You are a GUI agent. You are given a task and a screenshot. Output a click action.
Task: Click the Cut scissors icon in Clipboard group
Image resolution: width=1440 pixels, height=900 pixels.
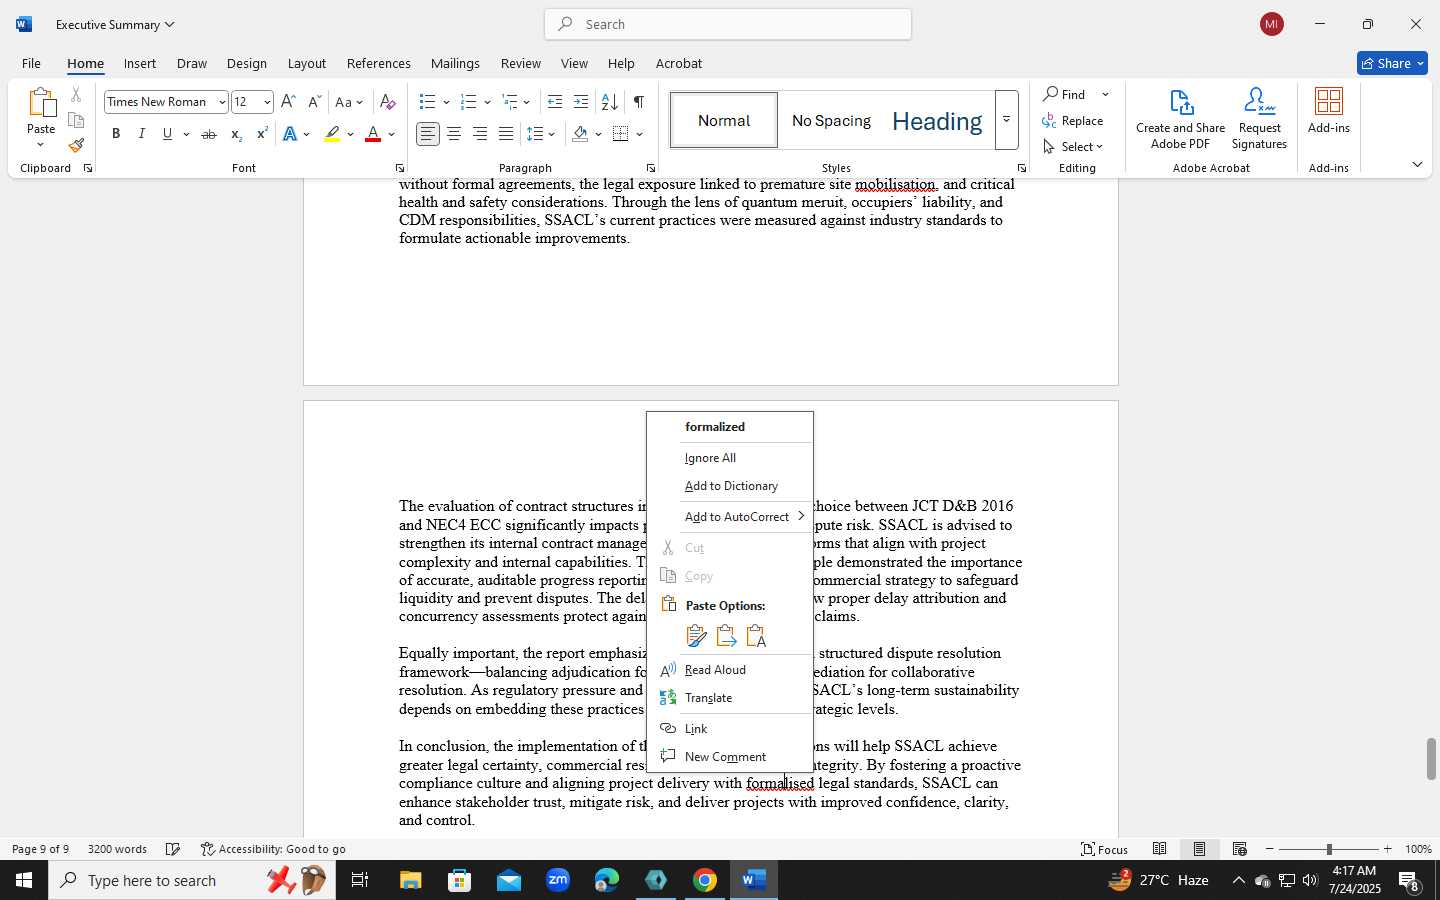pos(76,95)
